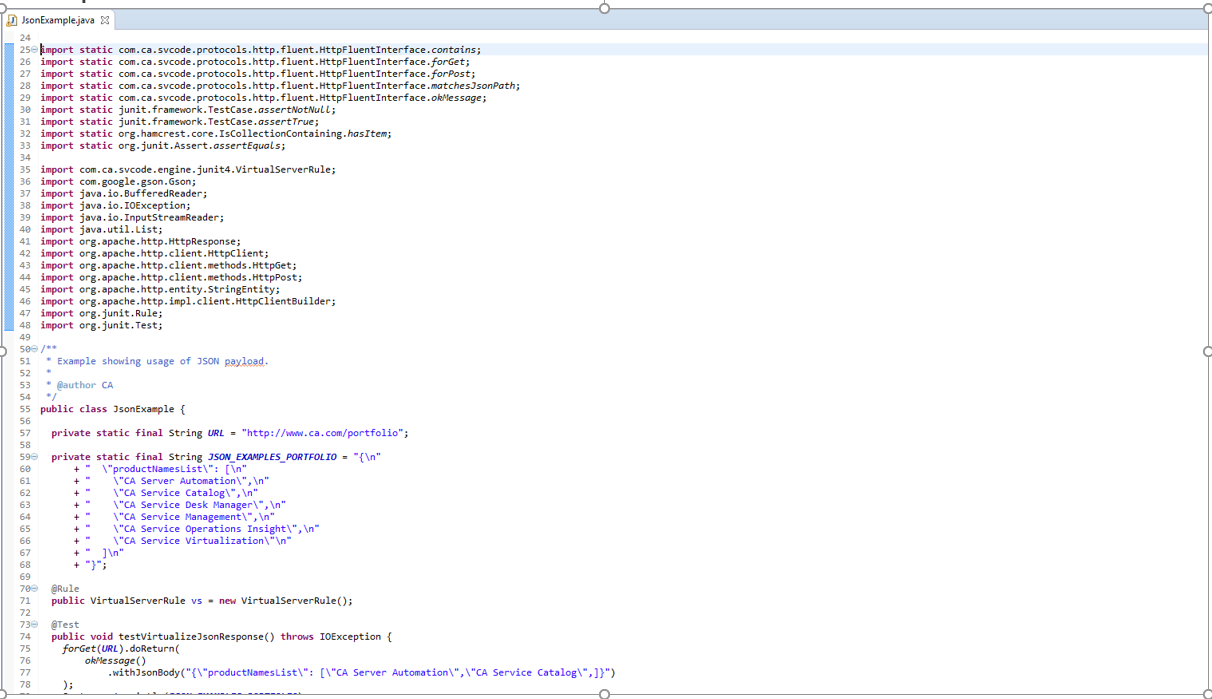Collapse the @Rule field fold at line 70
The width and height of the screenshot is (1212, 699).
pos(35,589)
